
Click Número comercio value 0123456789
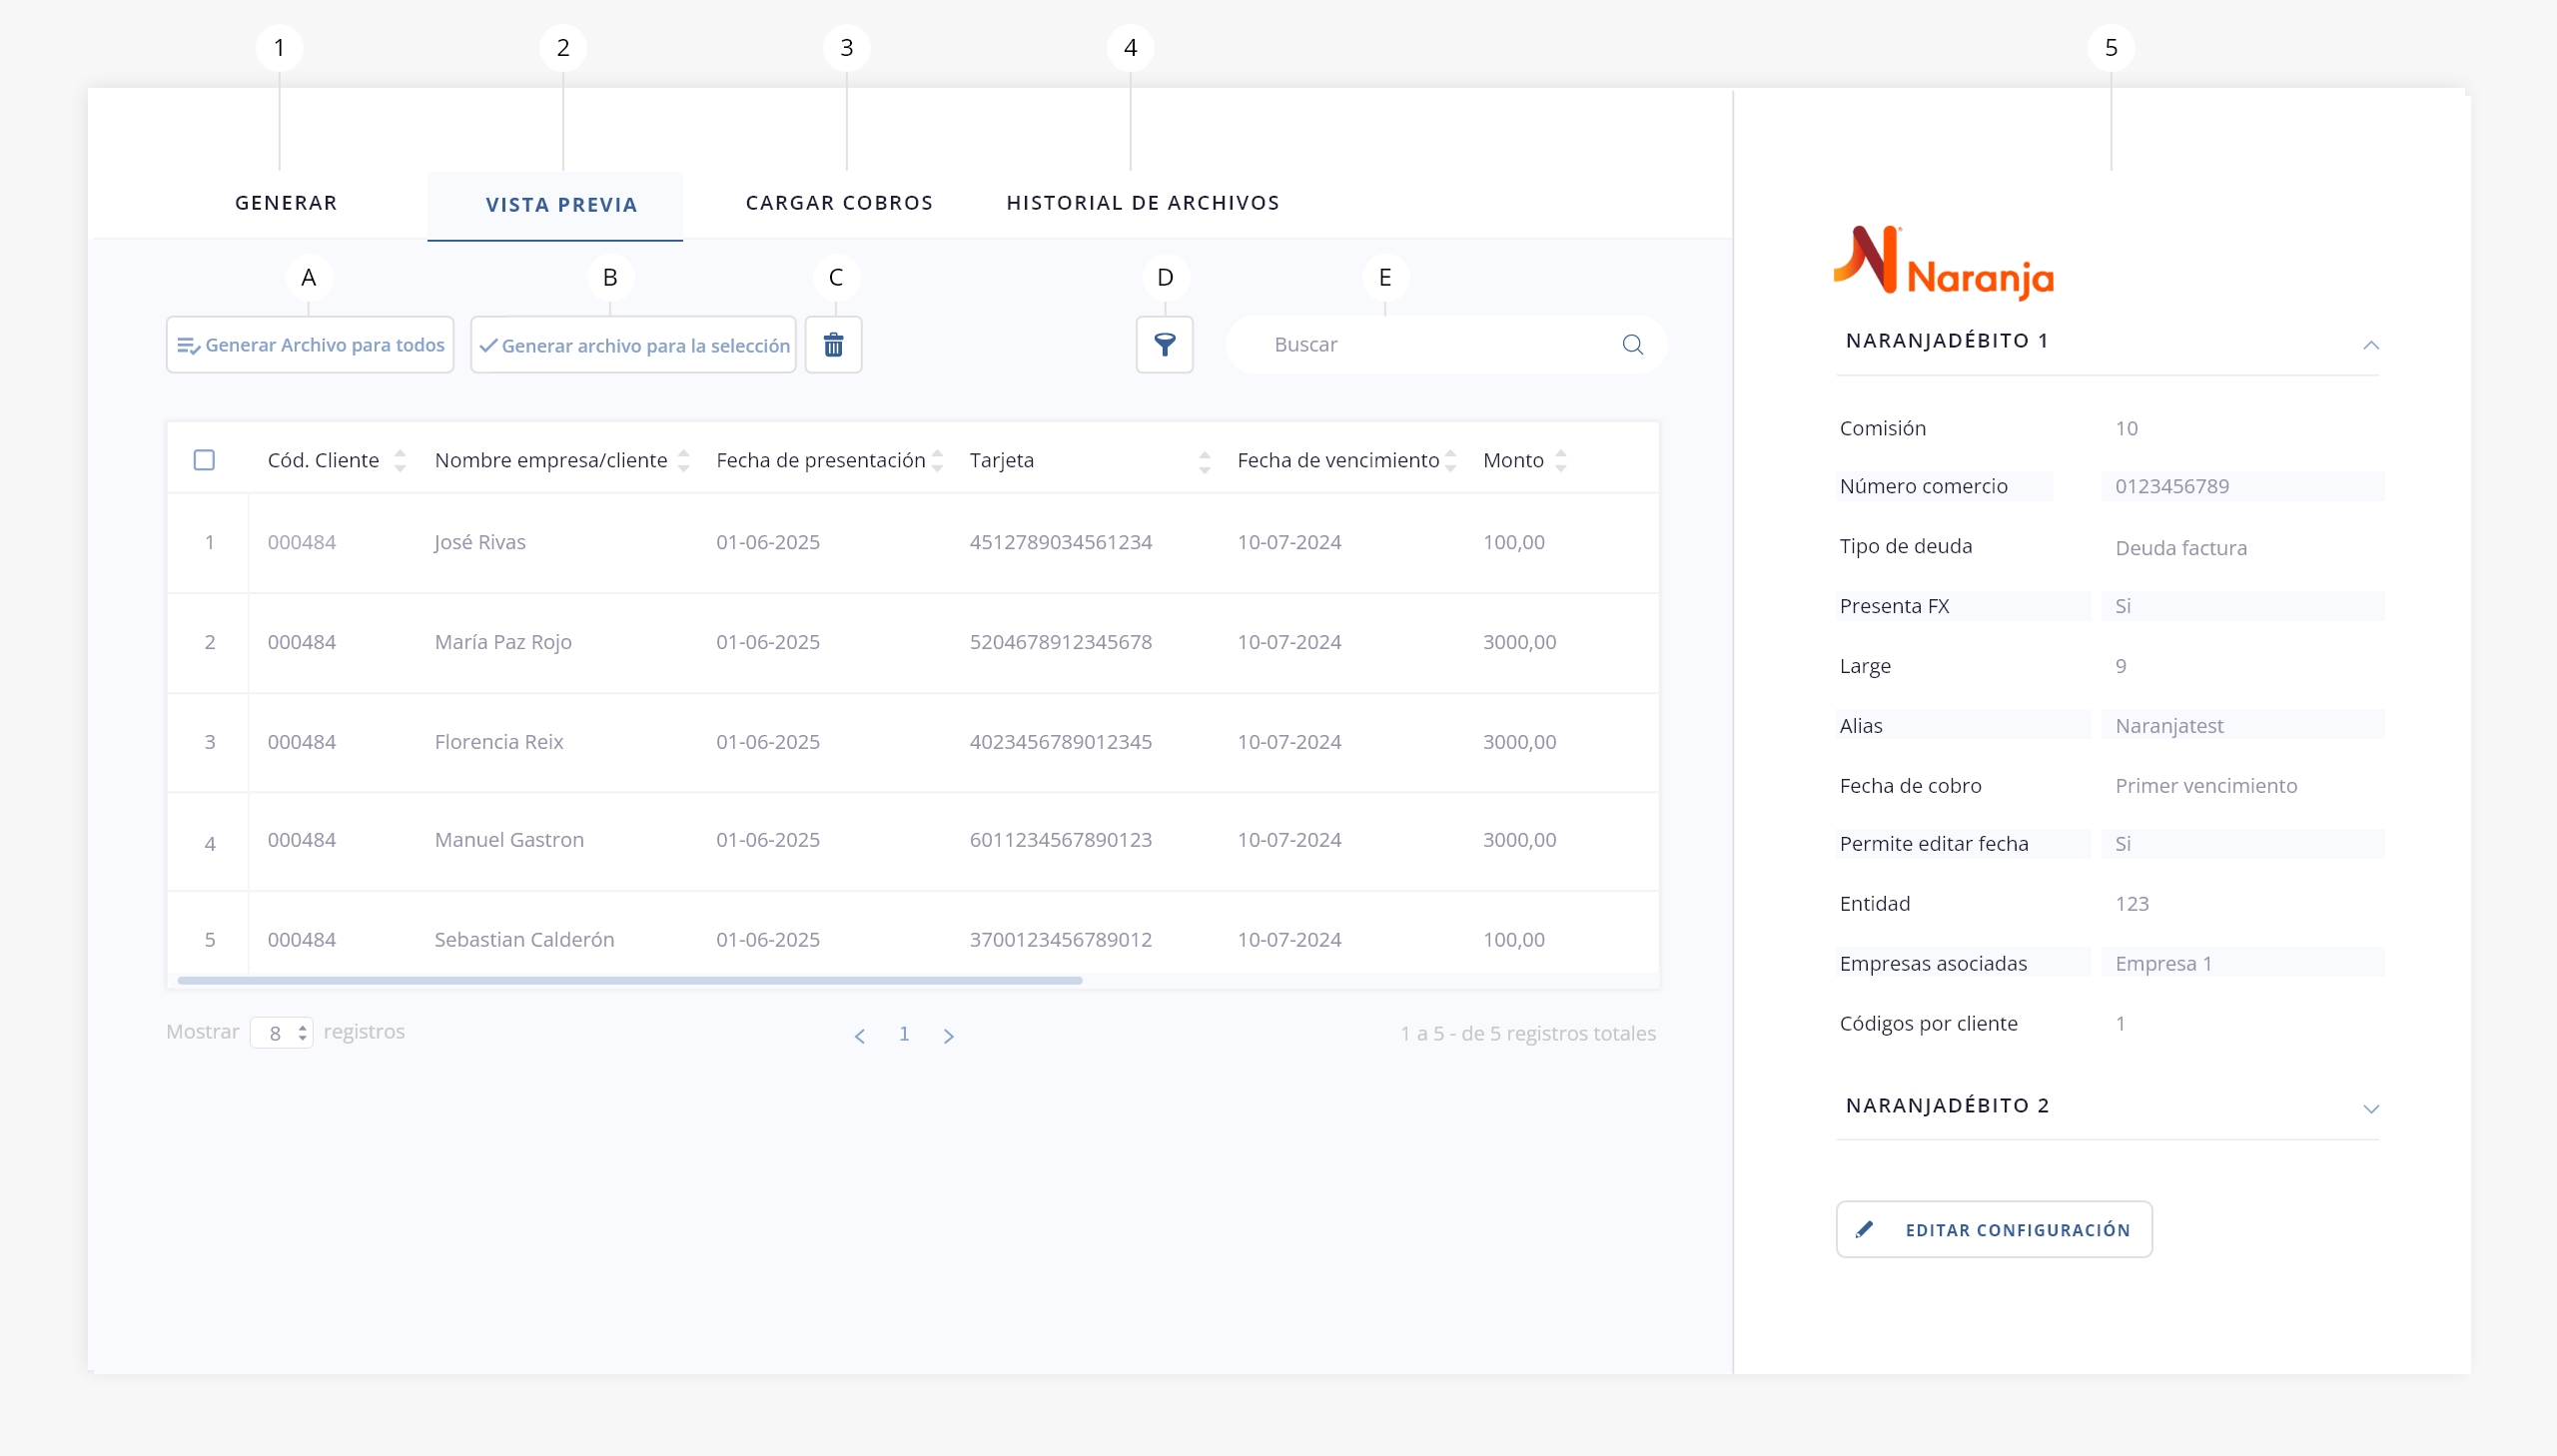[x=2172, y=486]
